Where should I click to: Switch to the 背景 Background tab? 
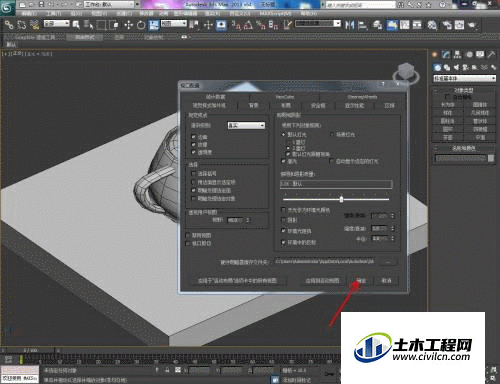[x=253, y=105]
